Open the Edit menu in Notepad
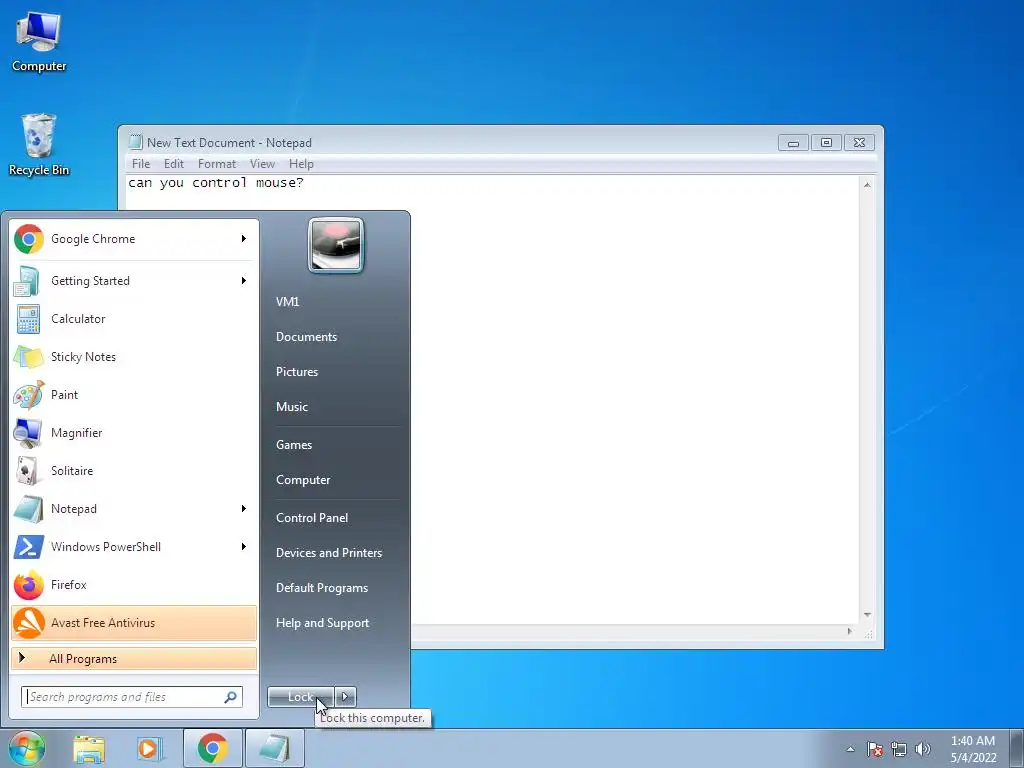This screenshot has height=768, width=1024. (x=174, y=164)
